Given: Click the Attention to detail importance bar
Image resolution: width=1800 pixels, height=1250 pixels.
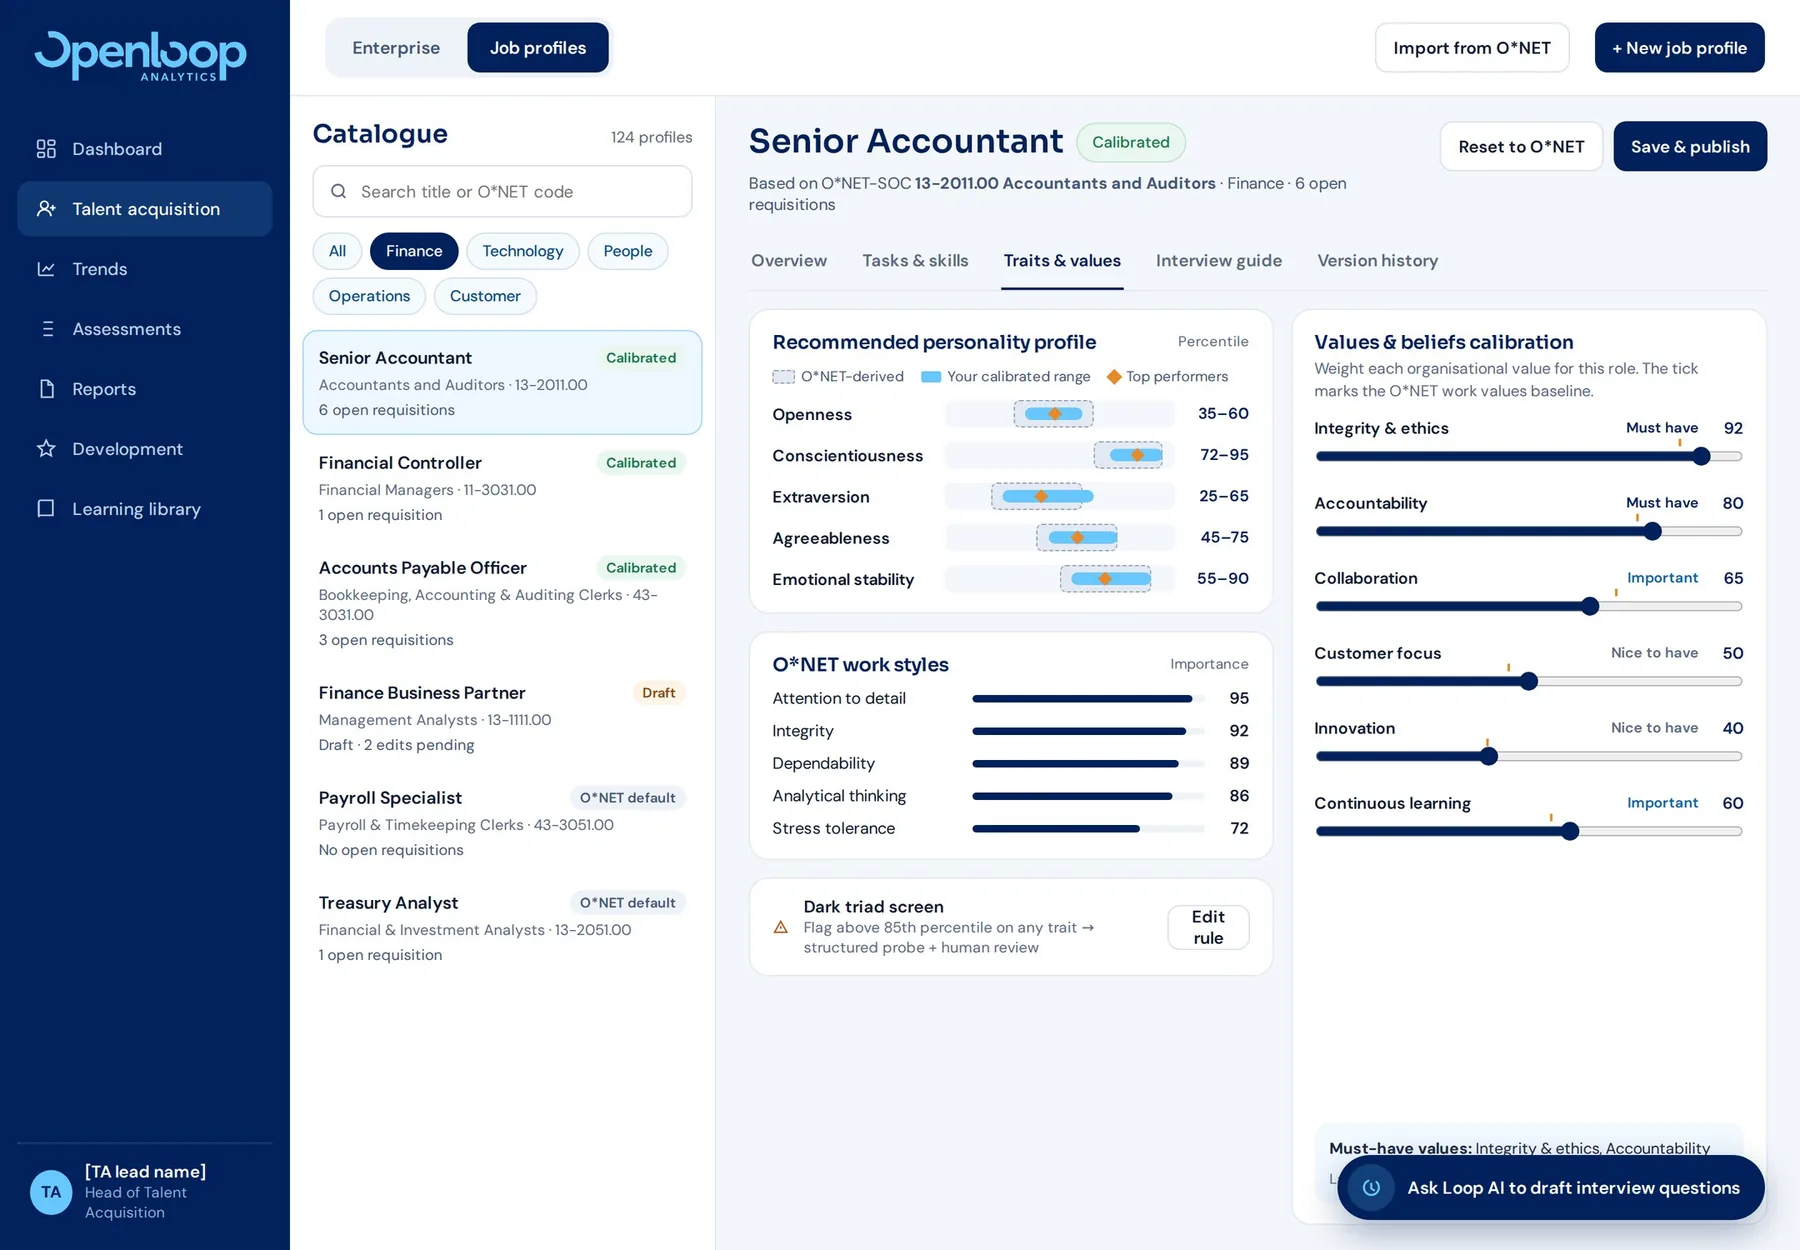Looking at the screenshot, I should (1088, 698).
